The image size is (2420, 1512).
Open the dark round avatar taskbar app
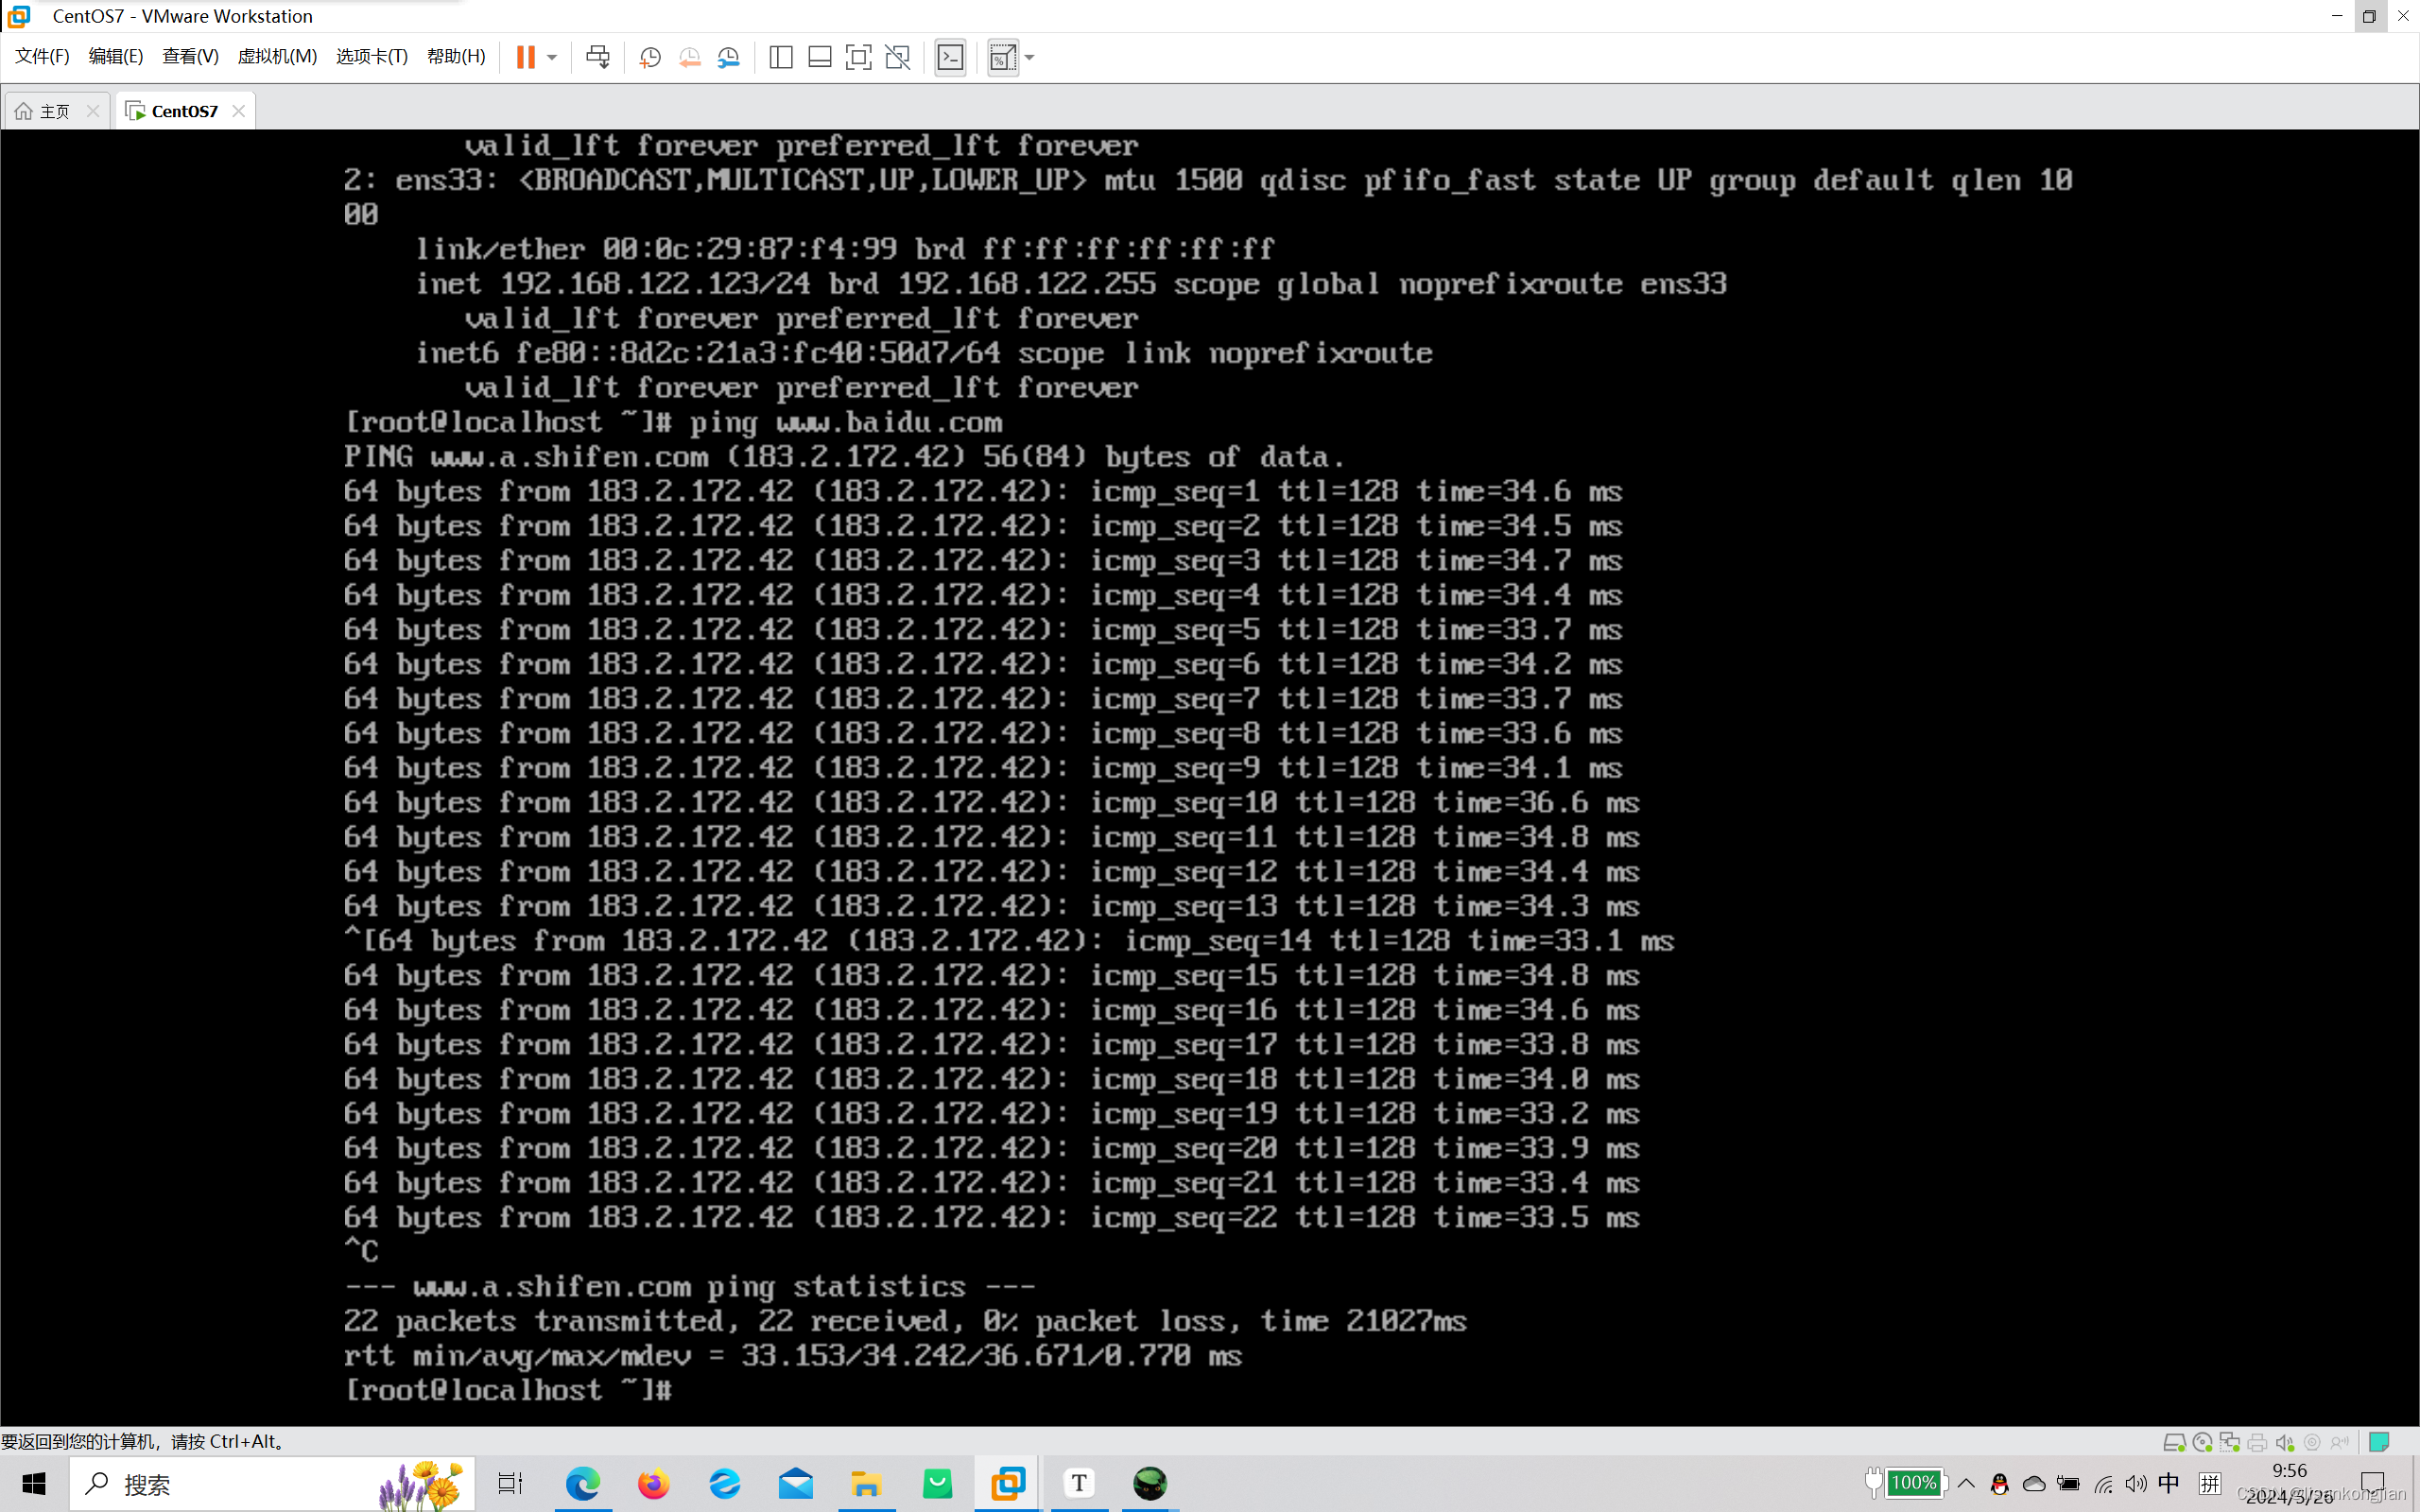(1150, 1484)
